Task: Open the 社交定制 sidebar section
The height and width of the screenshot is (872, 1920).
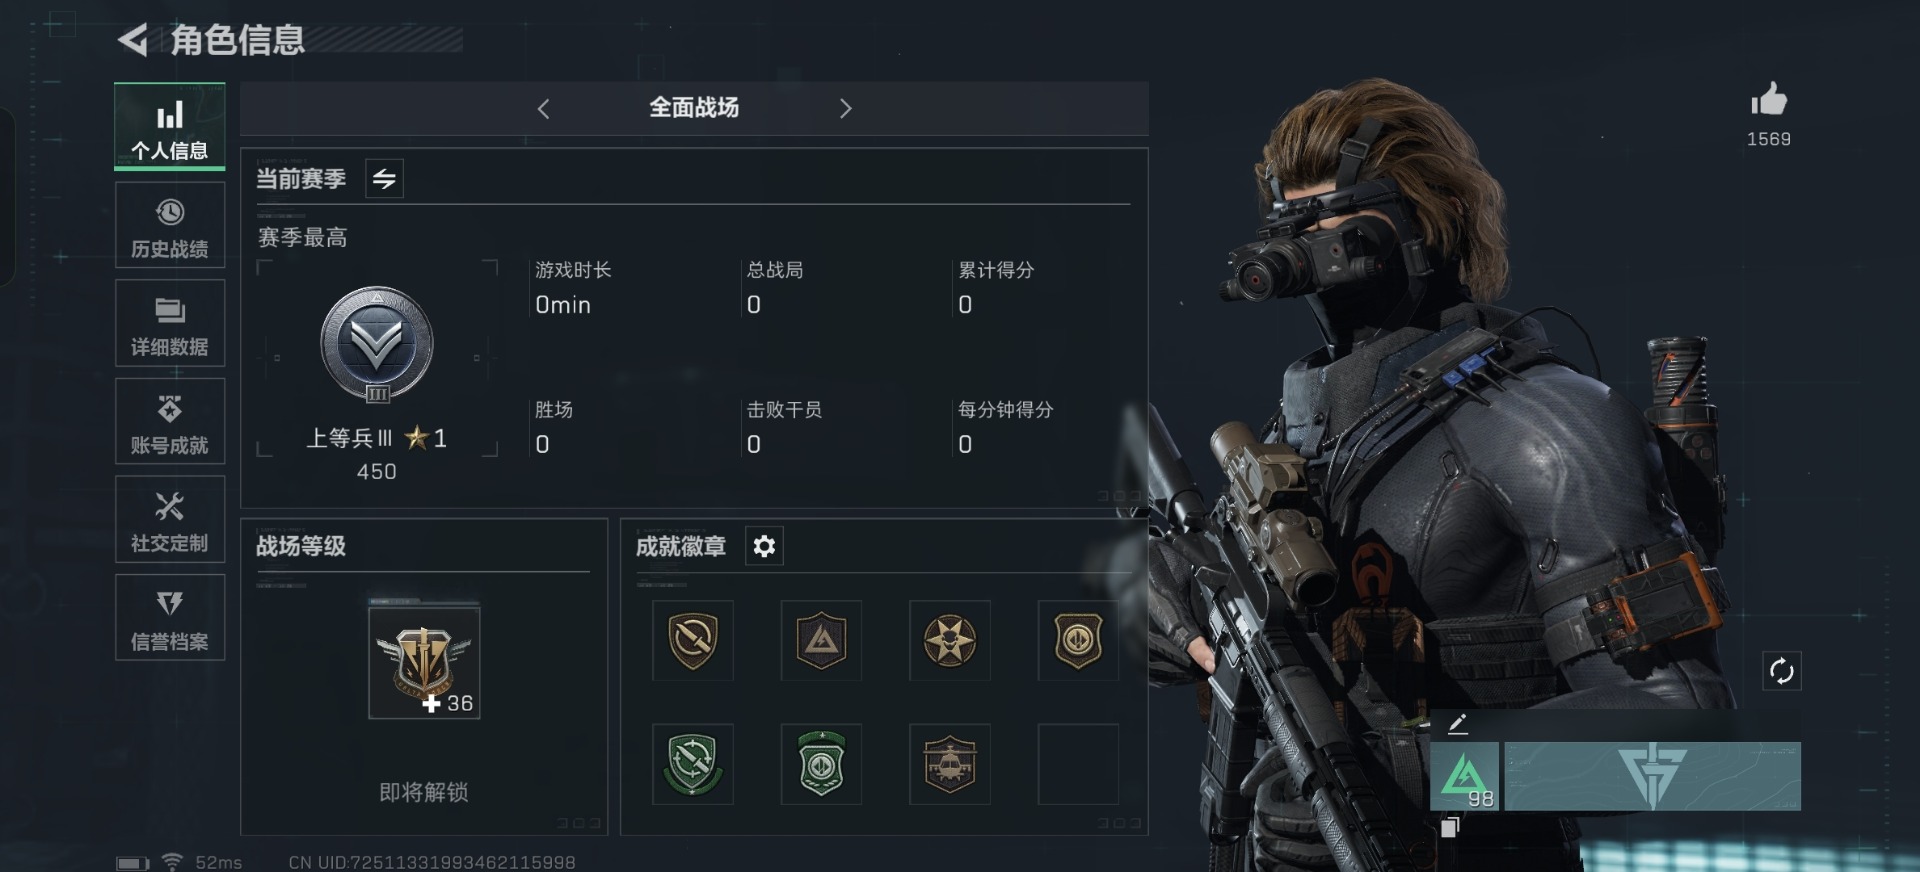Action: pos(170,519)
